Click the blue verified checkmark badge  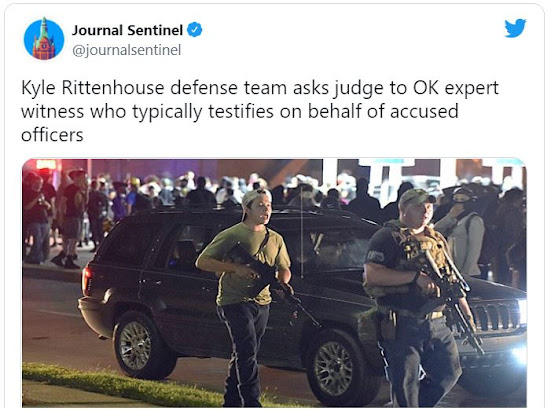[194, 30]
